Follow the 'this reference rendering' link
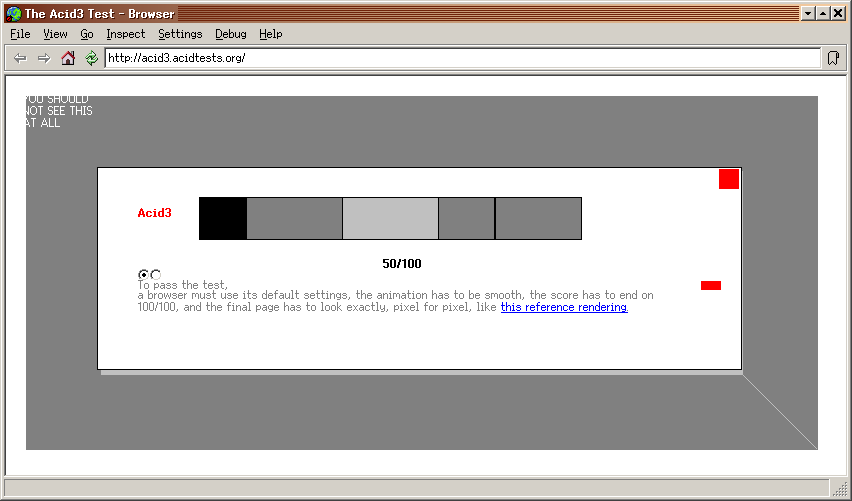The width and height of the screenshot is (852, 501). (564, 307)
